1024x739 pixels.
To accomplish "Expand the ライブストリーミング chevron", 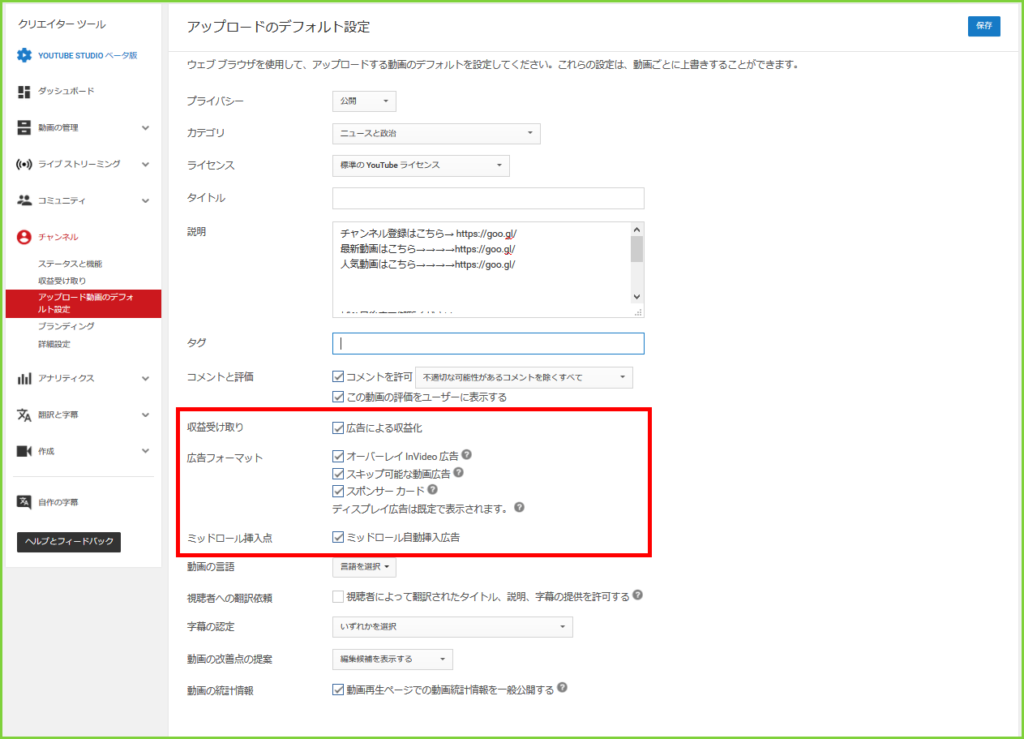I will (146, 165).
